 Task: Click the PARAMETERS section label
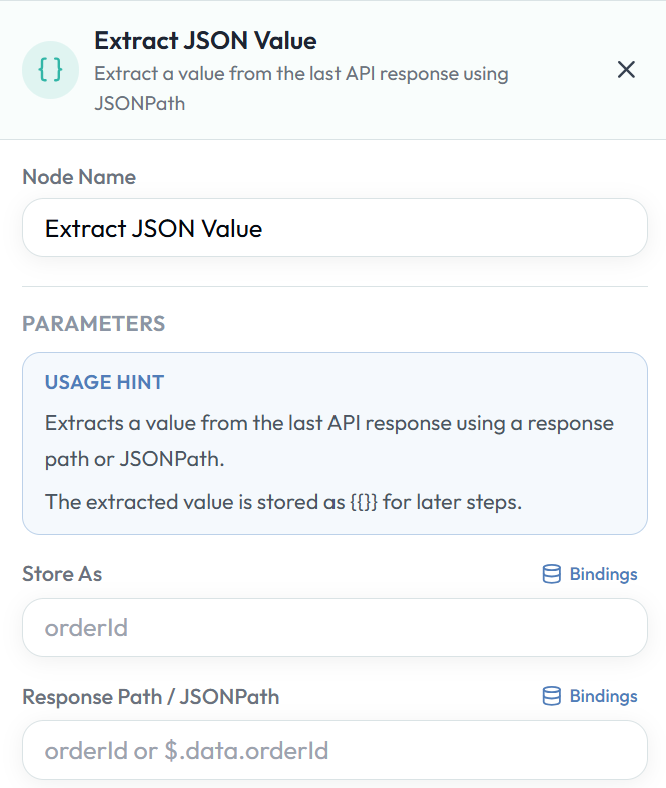click(93, 324)
